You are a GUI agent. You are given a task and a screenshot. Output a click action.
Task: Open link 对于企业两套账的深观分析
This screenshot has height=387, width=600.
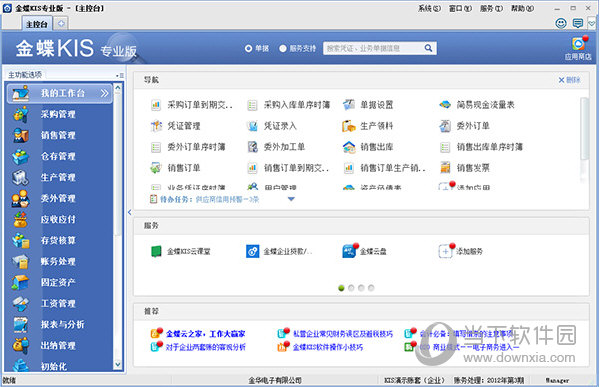205,347
